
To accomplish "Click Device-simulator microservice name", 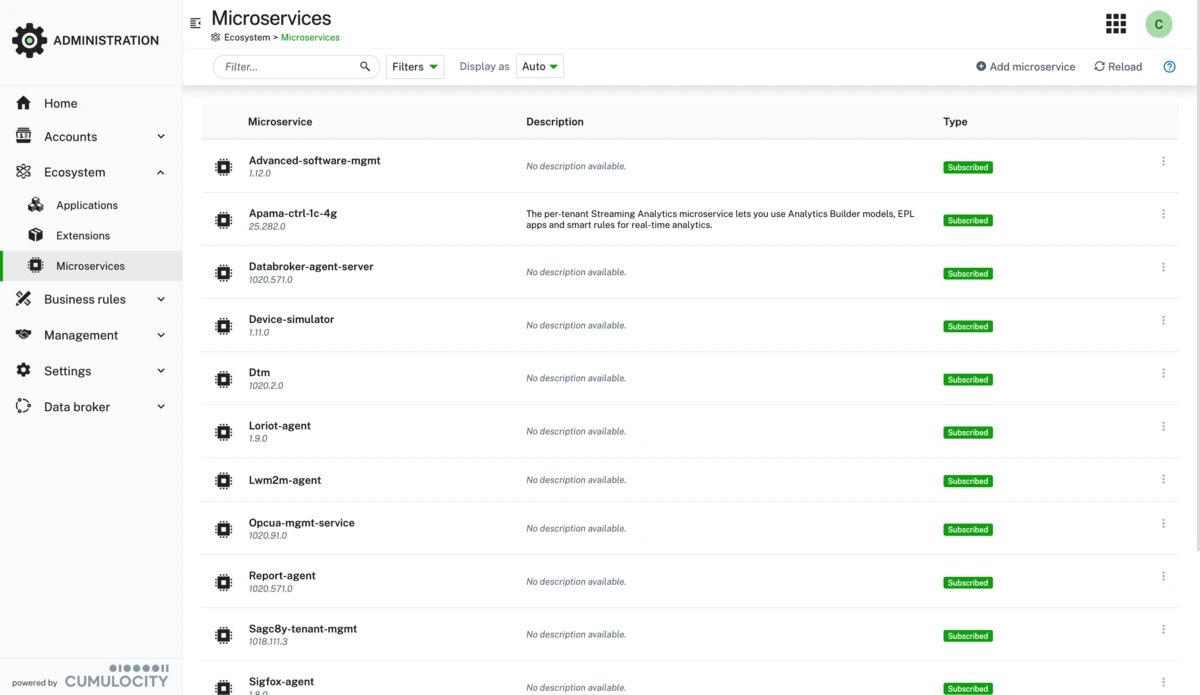I will [x=291, y=319].
